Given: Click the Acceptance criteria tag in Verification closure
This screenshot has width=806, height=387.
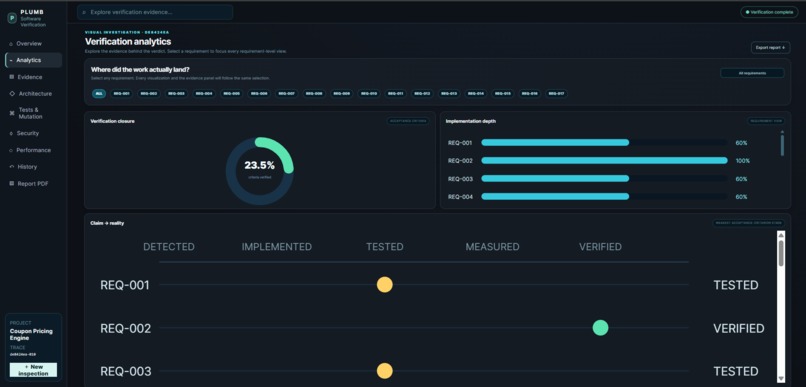Looking at the screenshot, I should click(x=408, y=121).
